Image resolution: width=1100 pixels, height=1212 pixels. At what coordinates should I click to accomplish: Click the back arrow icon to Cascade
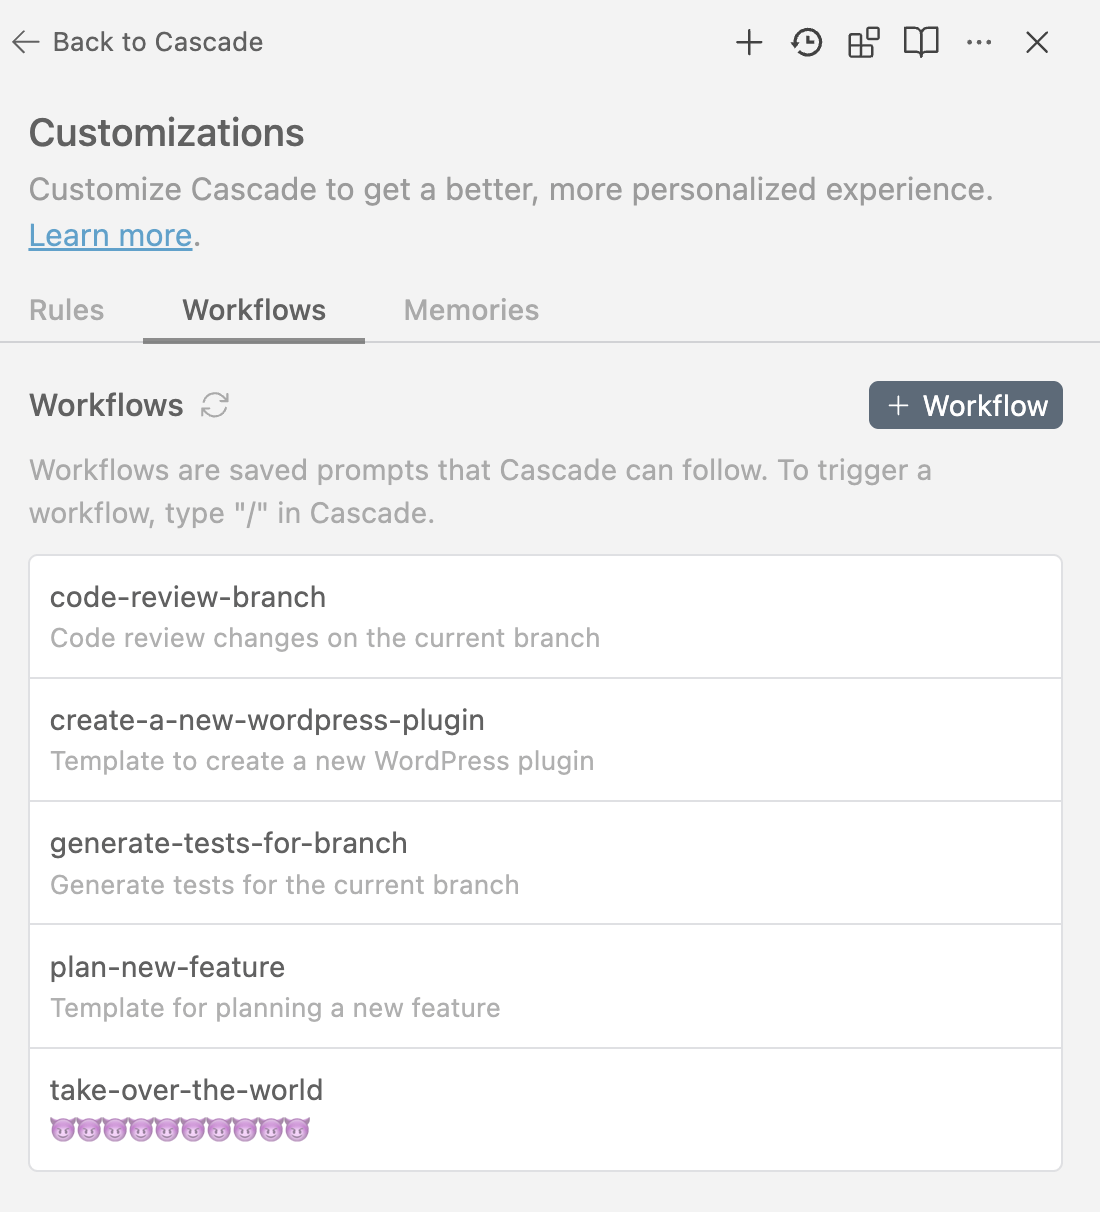26,42
